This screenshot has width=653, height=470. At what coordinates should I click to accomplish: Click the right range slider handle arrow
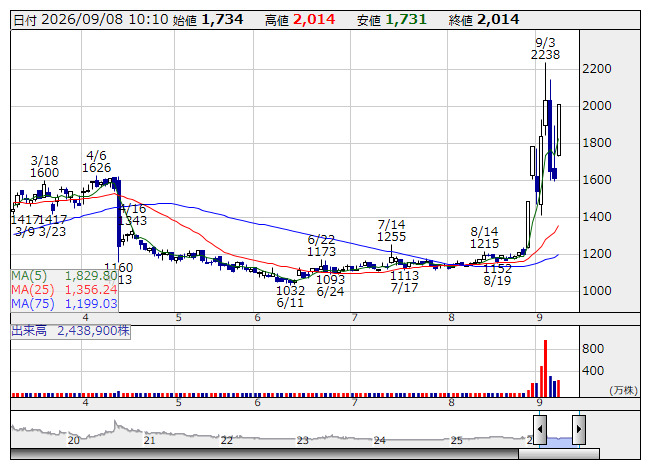tap(579, 429)
